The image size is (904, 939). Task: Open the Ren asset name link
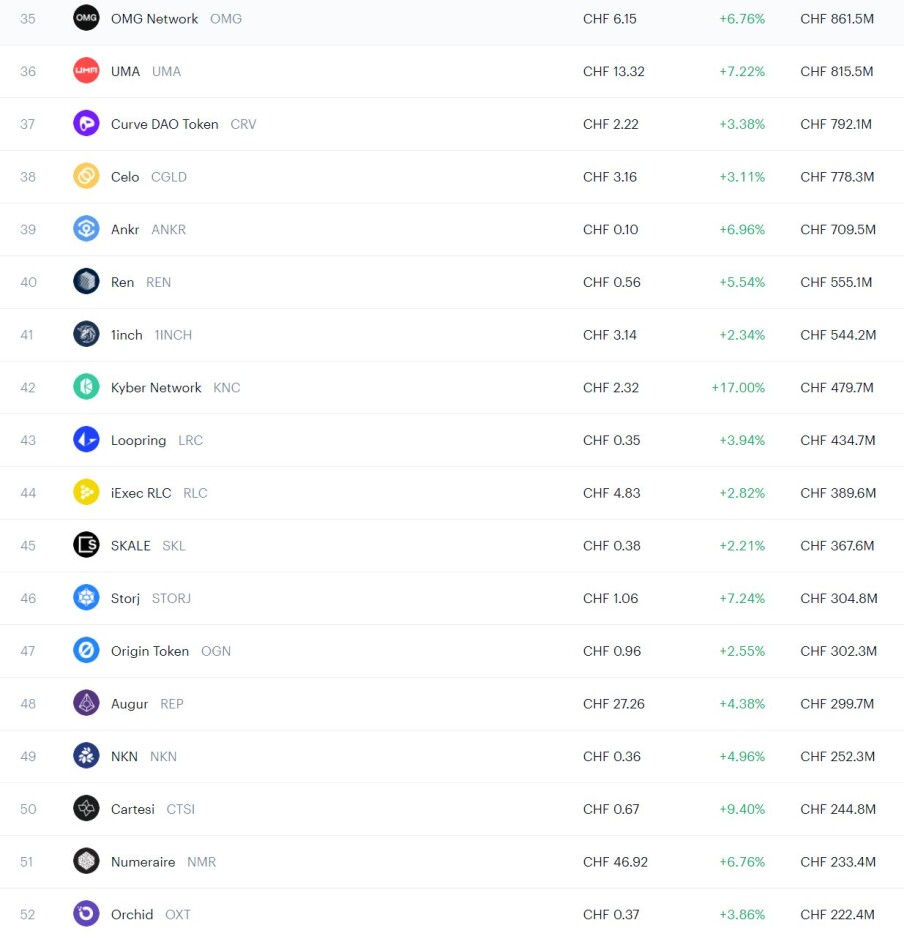(123, 282)
